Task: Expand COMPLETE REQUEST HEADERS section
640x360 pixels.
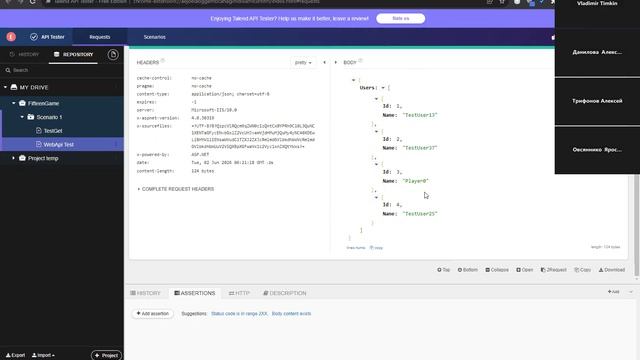Action: (x=176, y=189)
